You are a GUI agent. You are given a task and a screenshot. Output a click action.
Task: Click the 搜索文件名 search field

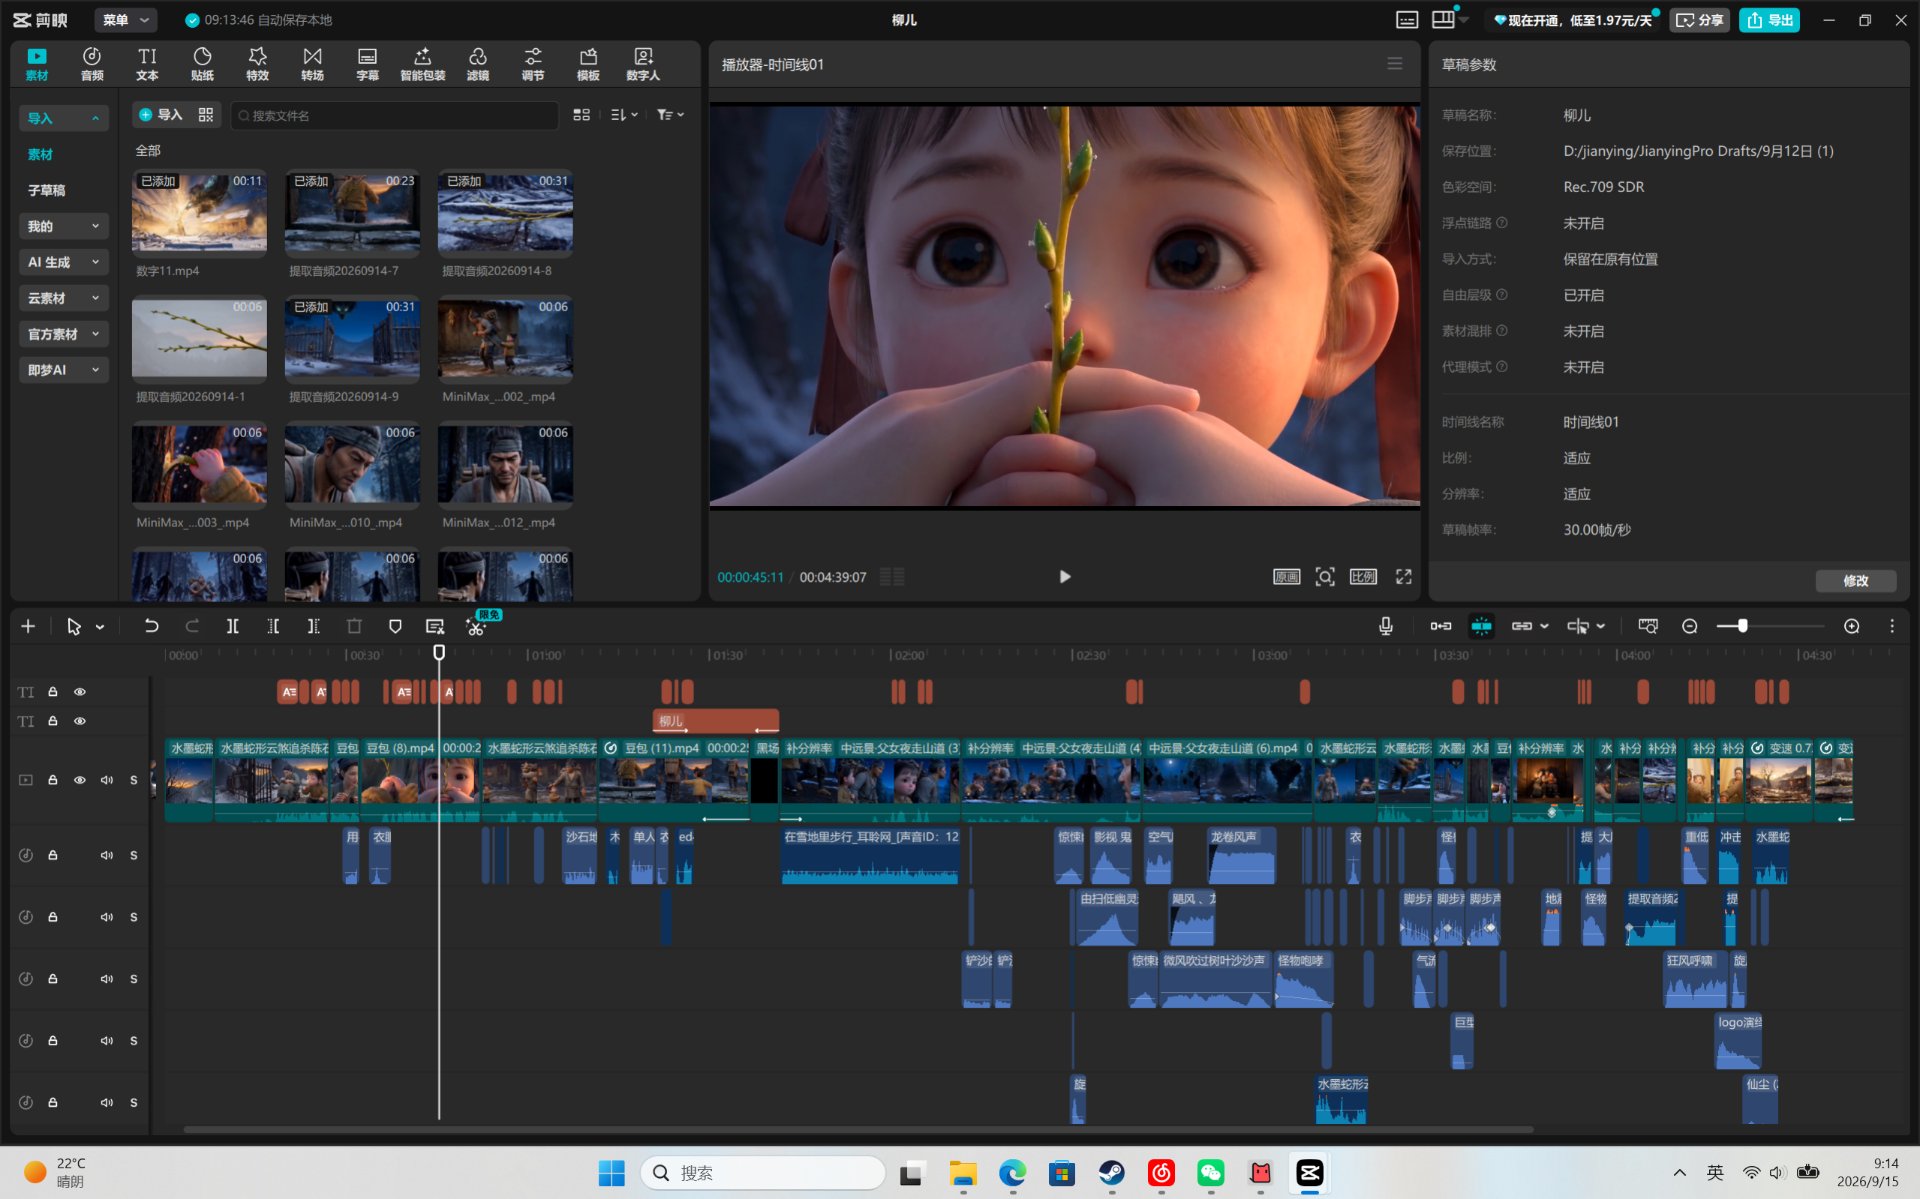[395, 115]
